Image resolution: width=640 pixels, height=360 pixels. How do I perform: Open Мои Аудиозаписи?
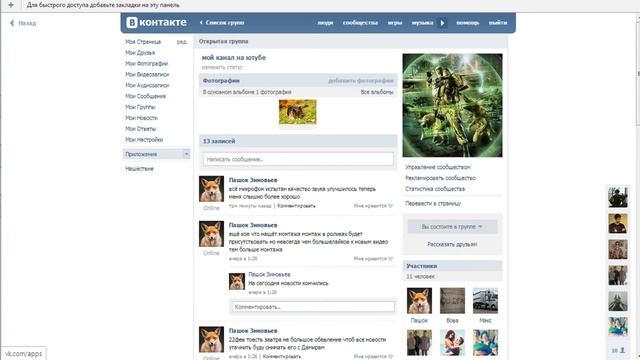[x=147, y=85]
